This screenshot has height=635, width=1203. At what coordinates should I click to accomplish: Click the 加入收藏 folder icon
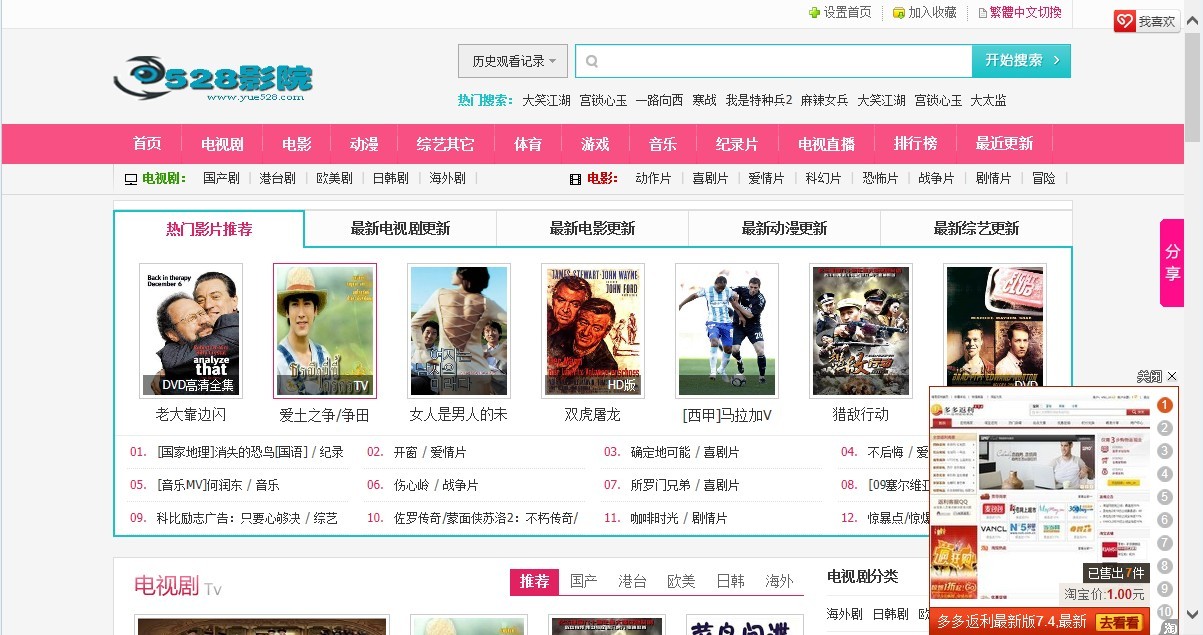(x=899, y=14)
